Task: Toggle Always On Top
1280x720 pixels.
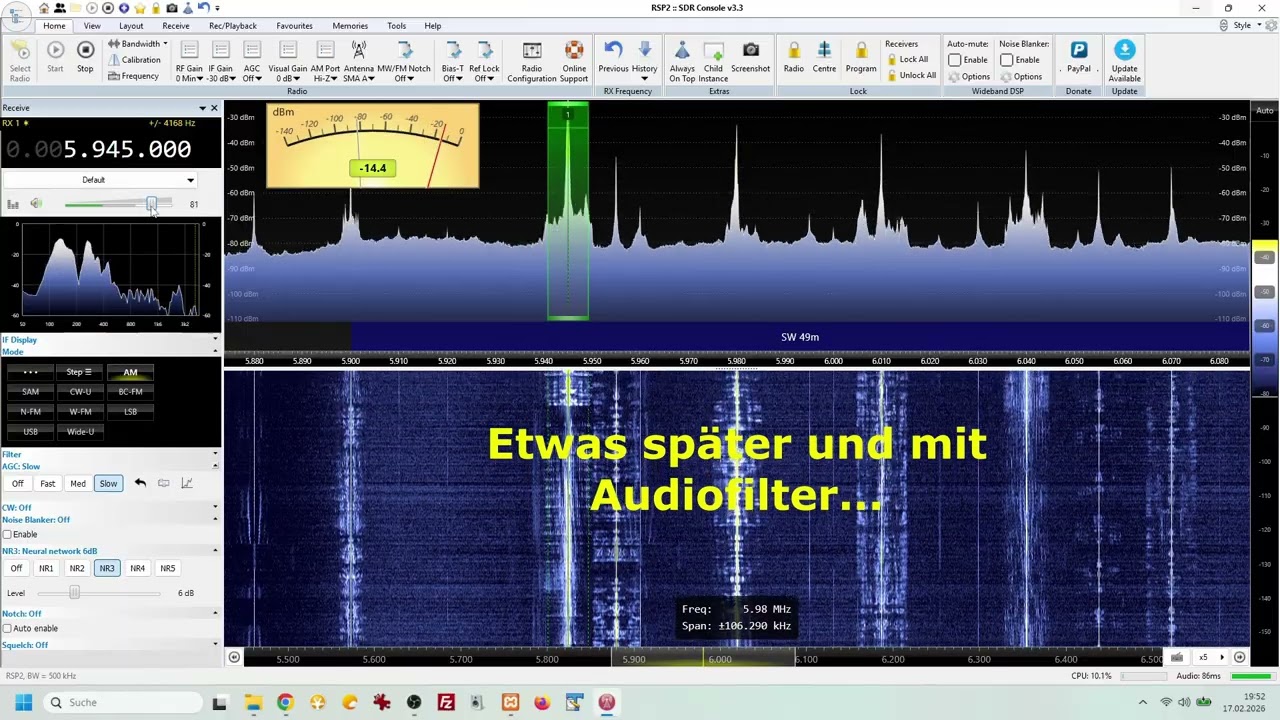Action: 682,62
